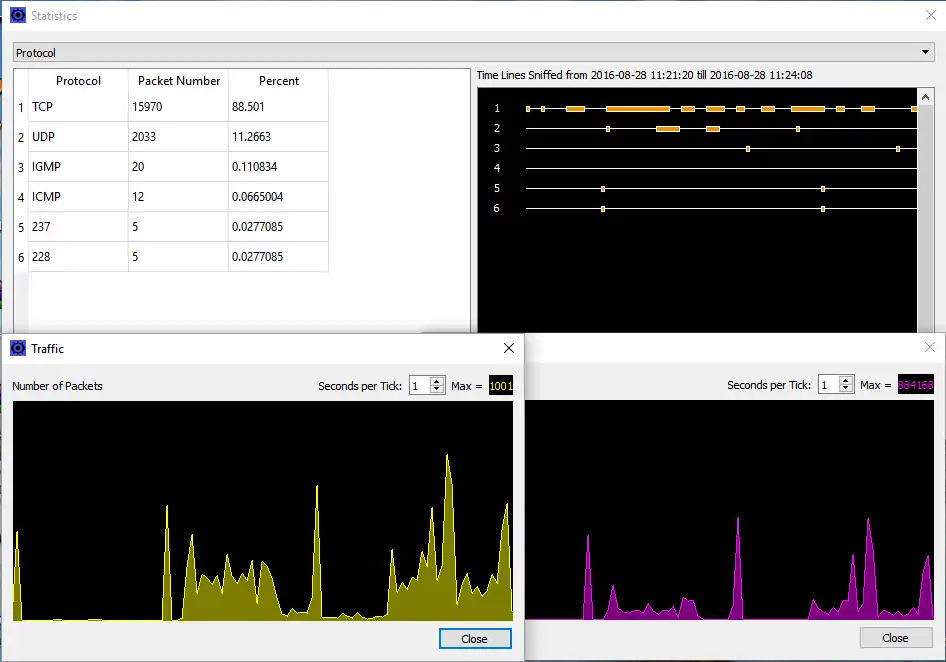Select the TCP row in the protocol table
Viewport: 946px width, 662px height.
(77, 106)
